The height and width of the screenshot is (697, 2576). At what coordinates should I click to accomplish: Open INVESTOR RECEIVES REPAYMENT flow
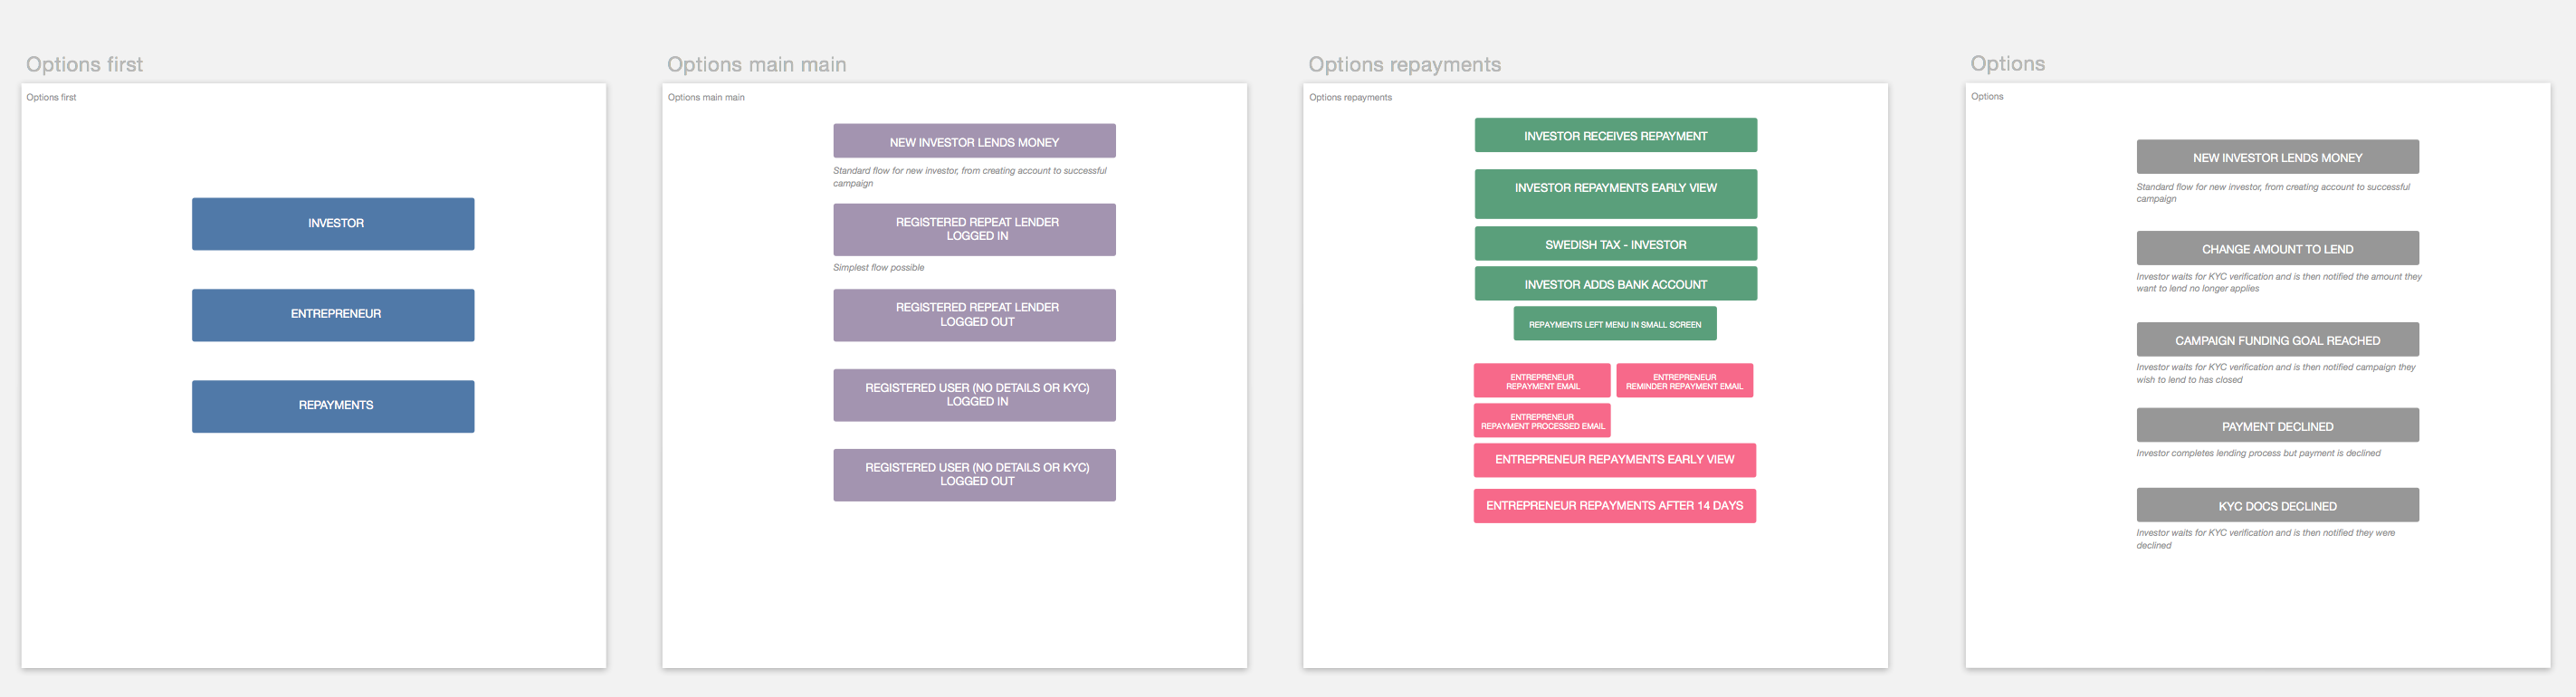1615,135
